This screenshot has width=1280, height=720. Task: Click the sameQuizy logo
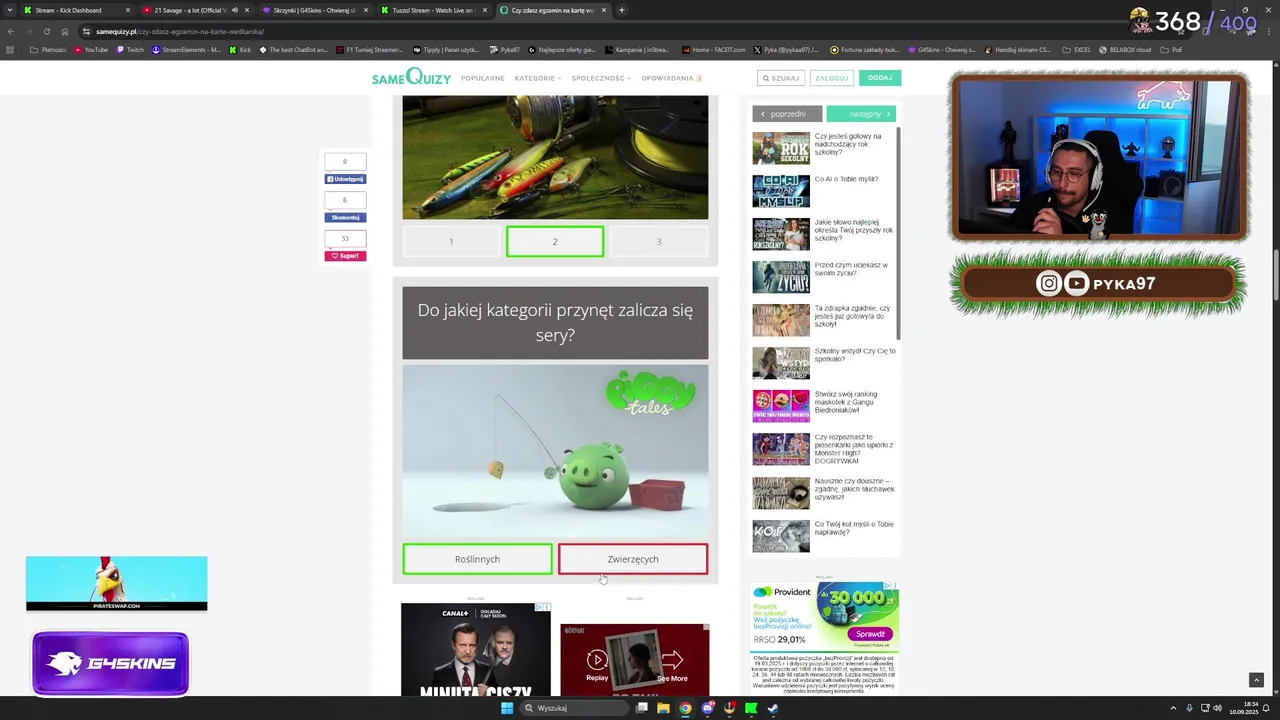coord(411,77)
